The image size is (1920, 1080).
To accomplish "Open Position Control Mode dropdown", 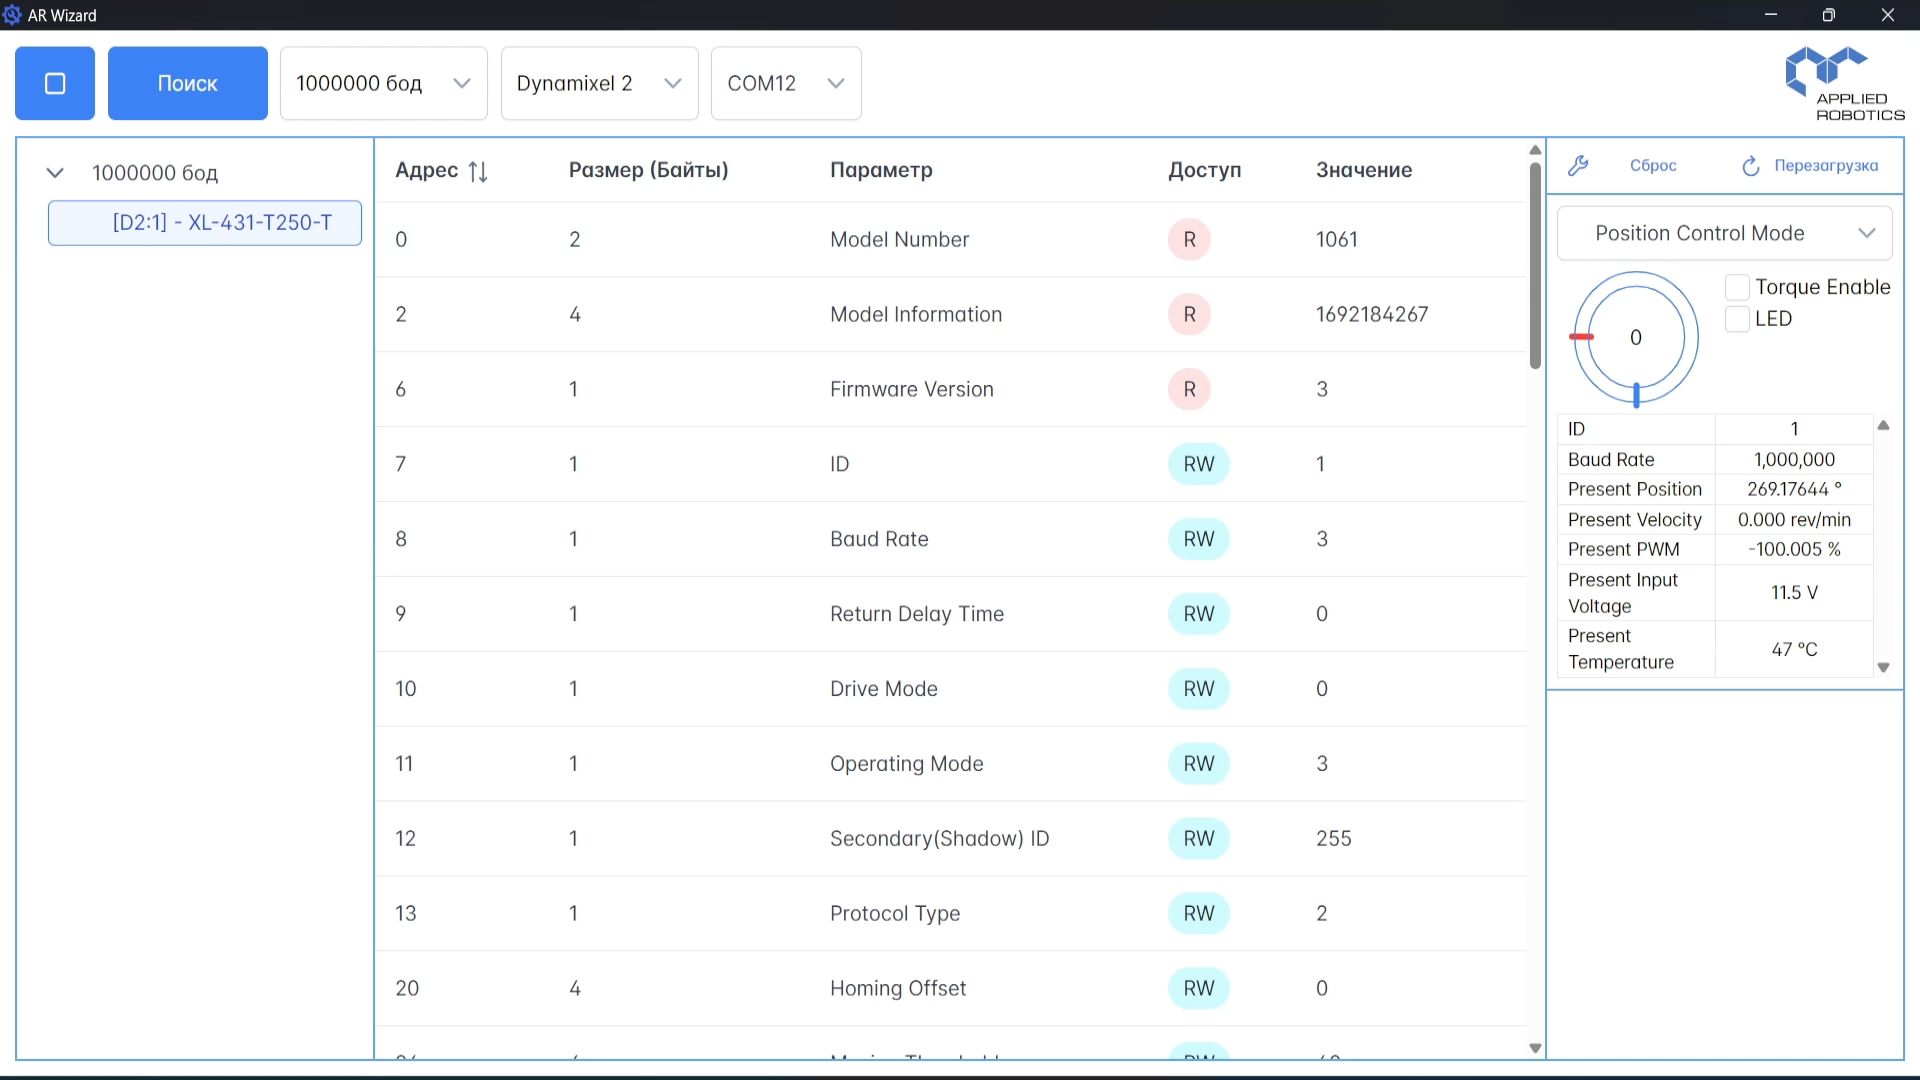I will click(1724, 233).
